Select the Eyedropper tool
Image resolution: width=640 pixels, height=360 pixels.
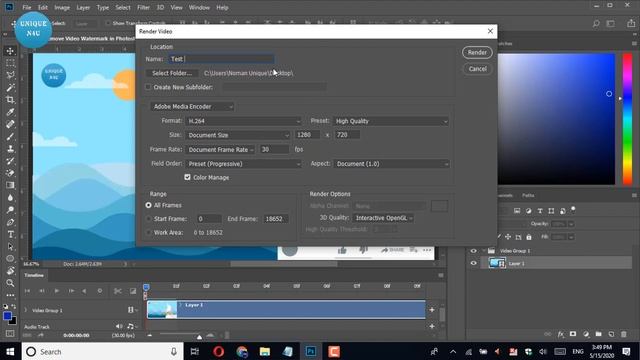[10, 112]
